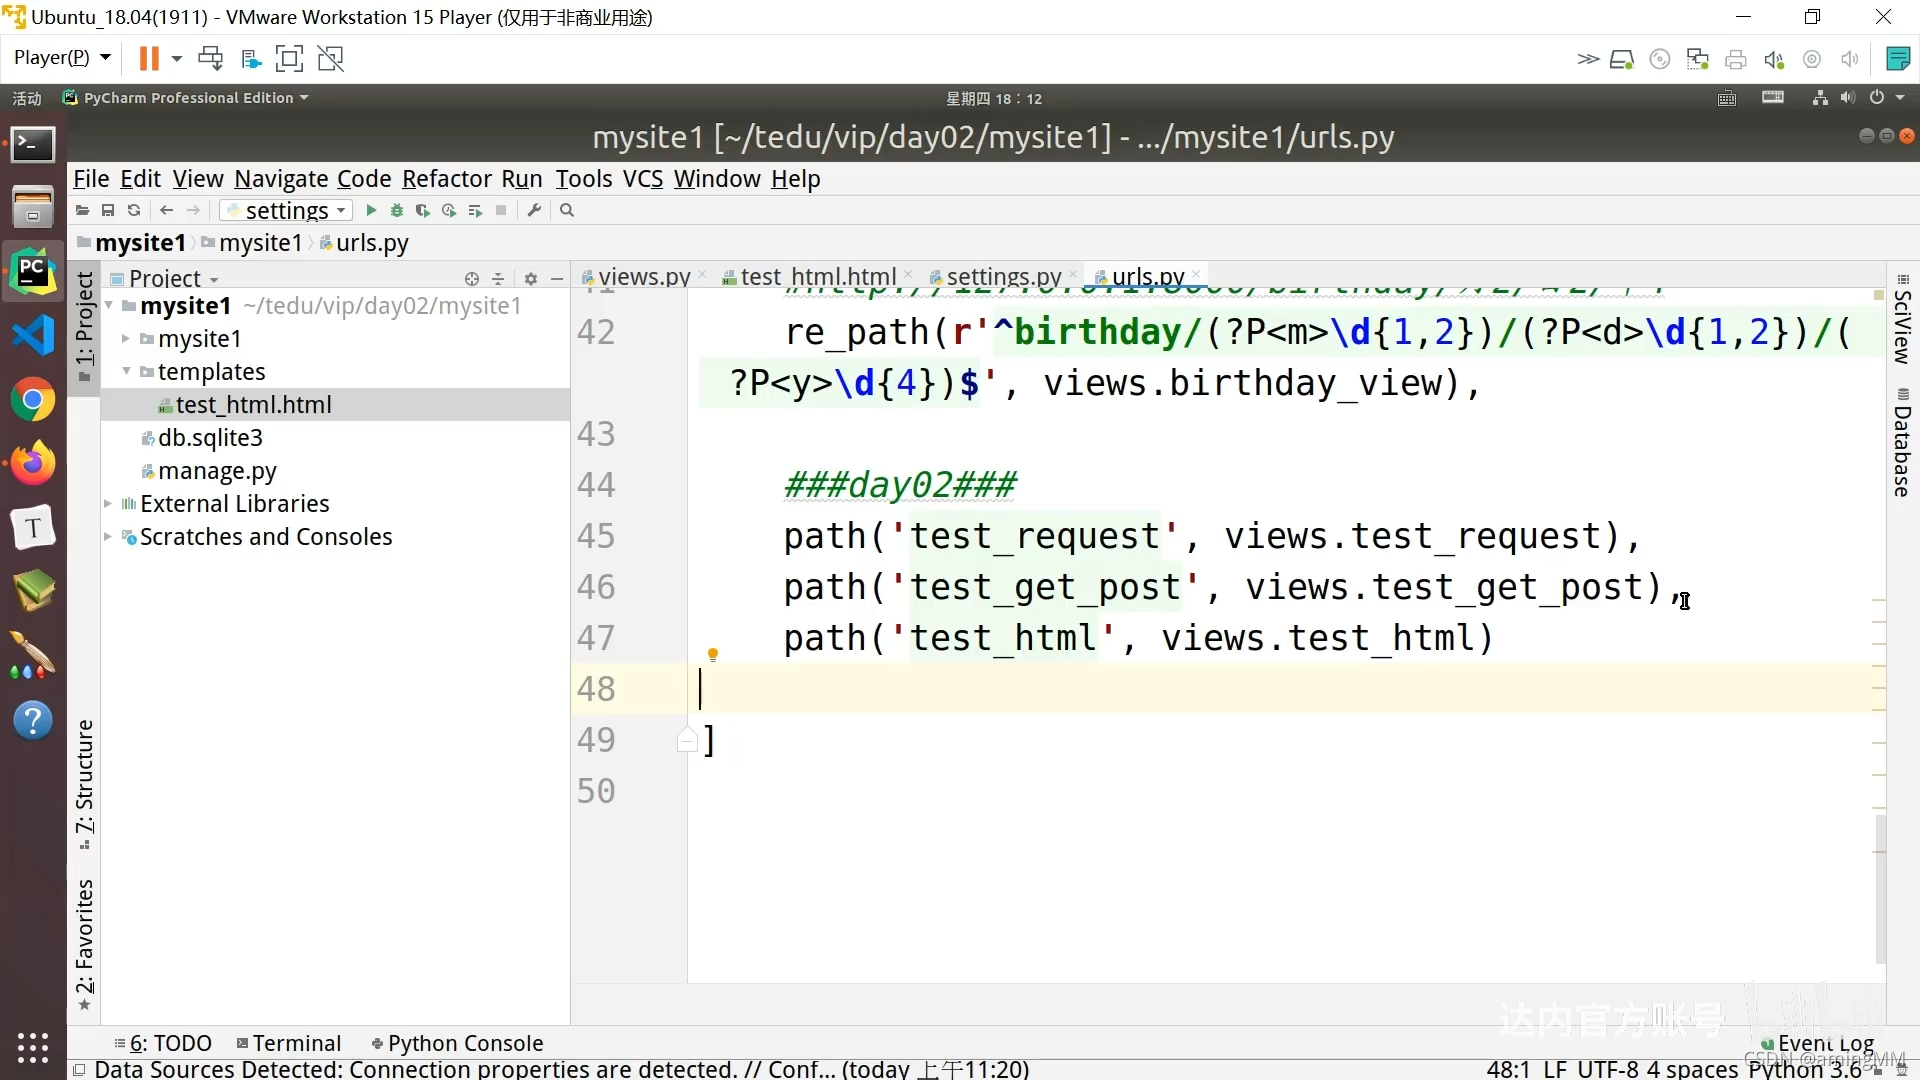Expand External Libraries node
The height and width of the screenshot is (1080, 1920).
pos(108,504)
